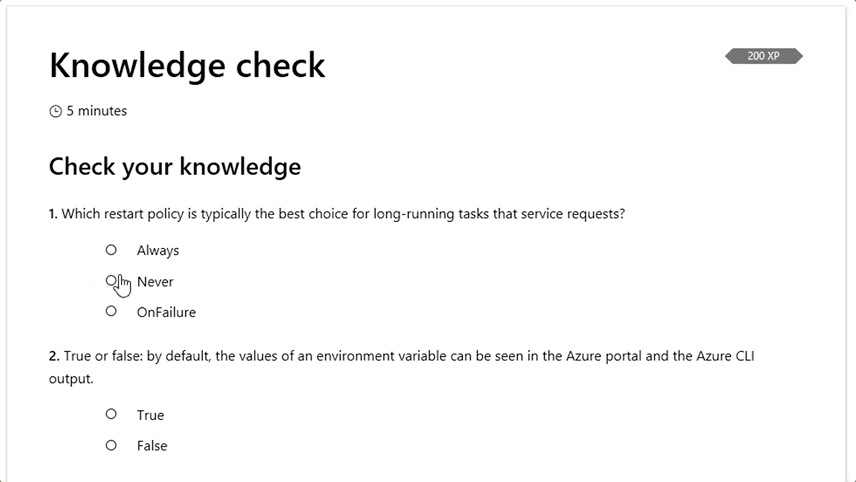
Task: Click the 'False' answer label text
Action: (152, 446)
